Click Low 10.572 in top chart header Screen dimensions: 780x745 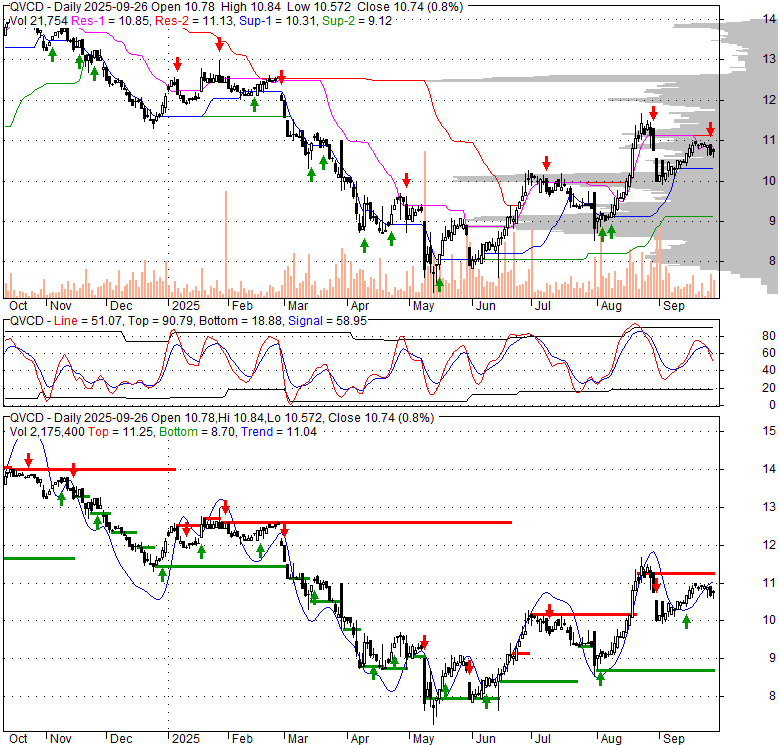[x=318, y=7]
